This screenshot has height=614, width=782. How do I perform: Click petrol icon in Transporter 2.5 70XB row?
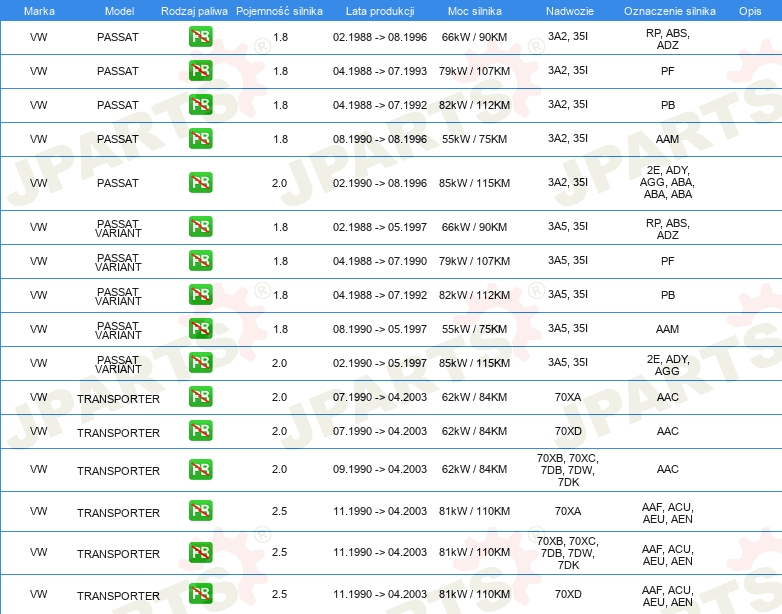(200, 552)
